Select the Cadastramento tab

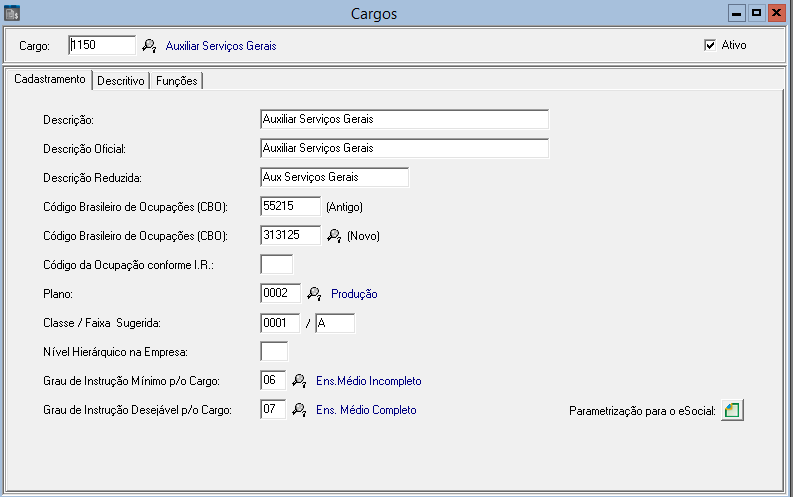49,80
